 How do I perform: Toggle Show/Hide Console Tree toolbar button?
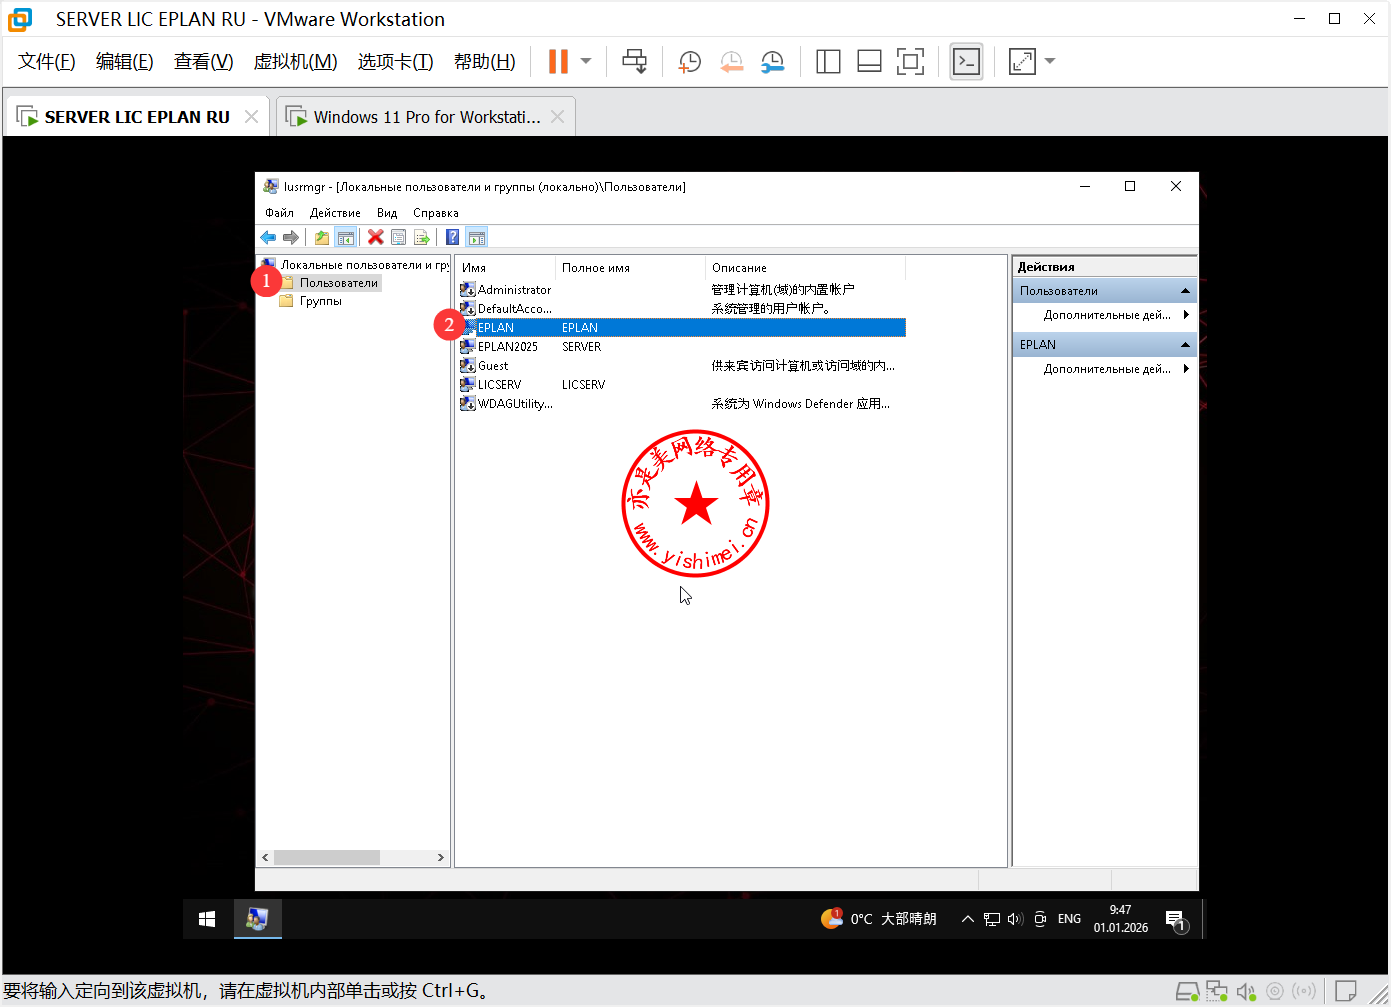345,237
